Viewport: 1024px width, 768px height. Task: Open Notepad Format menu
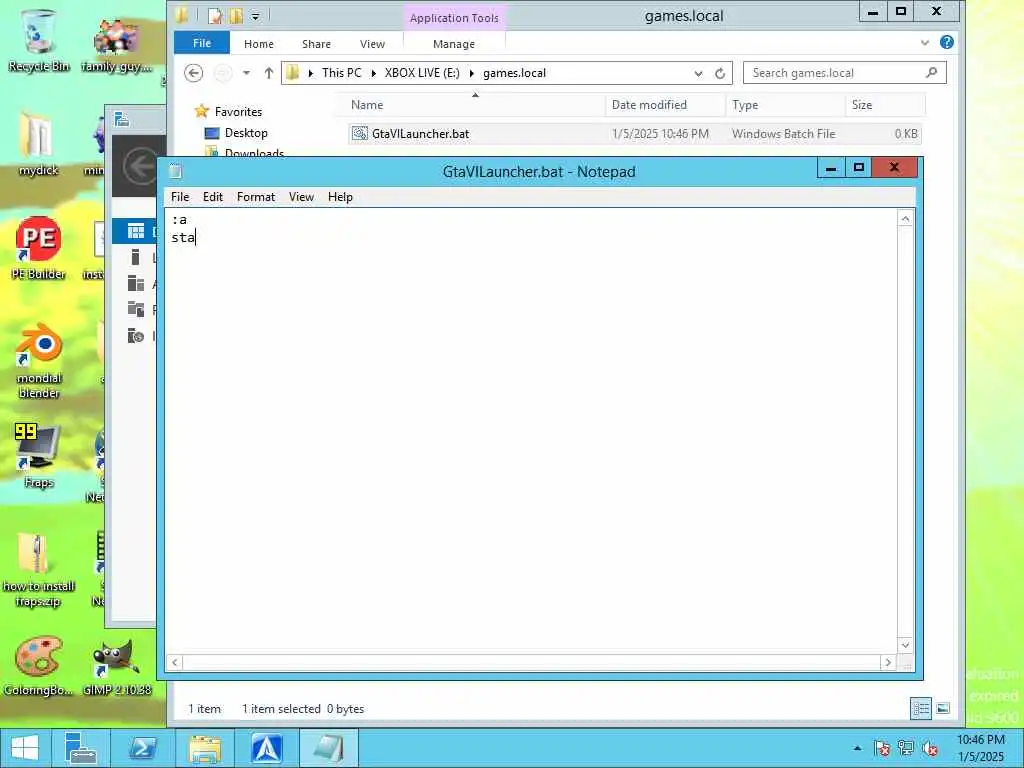click(x=255, y=197)
